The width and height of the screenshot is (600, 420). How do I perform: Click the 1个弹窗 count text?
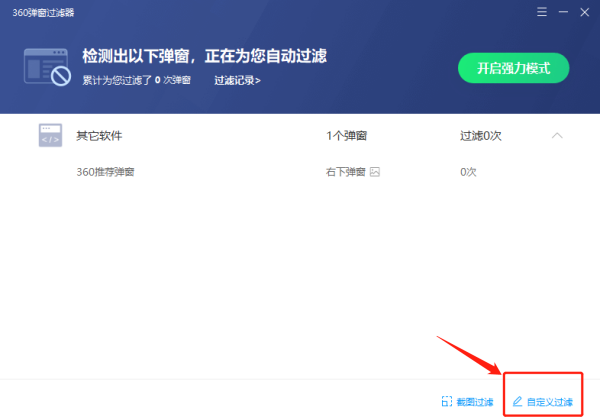click(346, 136)
